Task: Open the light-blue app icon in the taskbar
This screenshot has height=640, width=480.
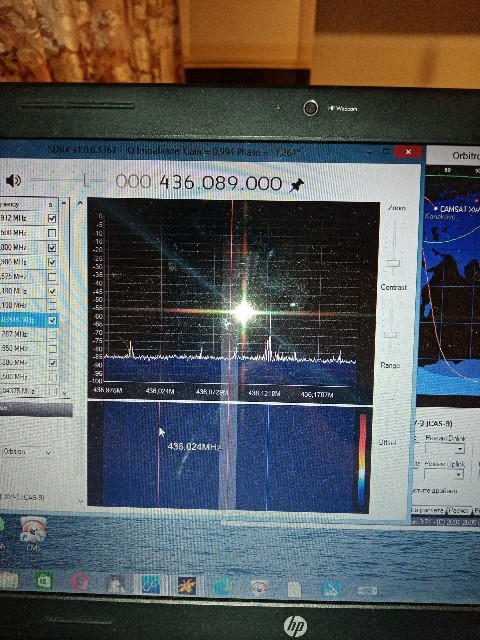Action: 331,589
